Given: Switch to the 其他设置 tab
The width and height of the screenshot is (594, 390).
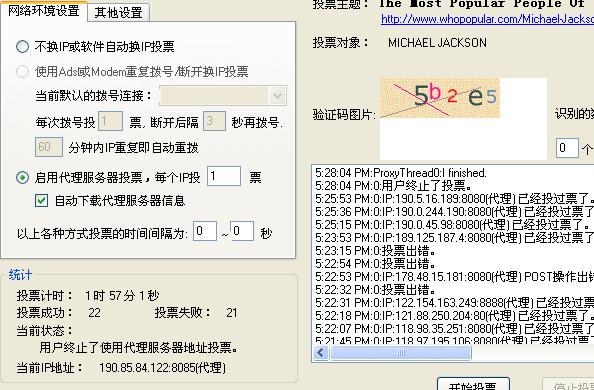Looking at the screenshot, I should [119, 13].
